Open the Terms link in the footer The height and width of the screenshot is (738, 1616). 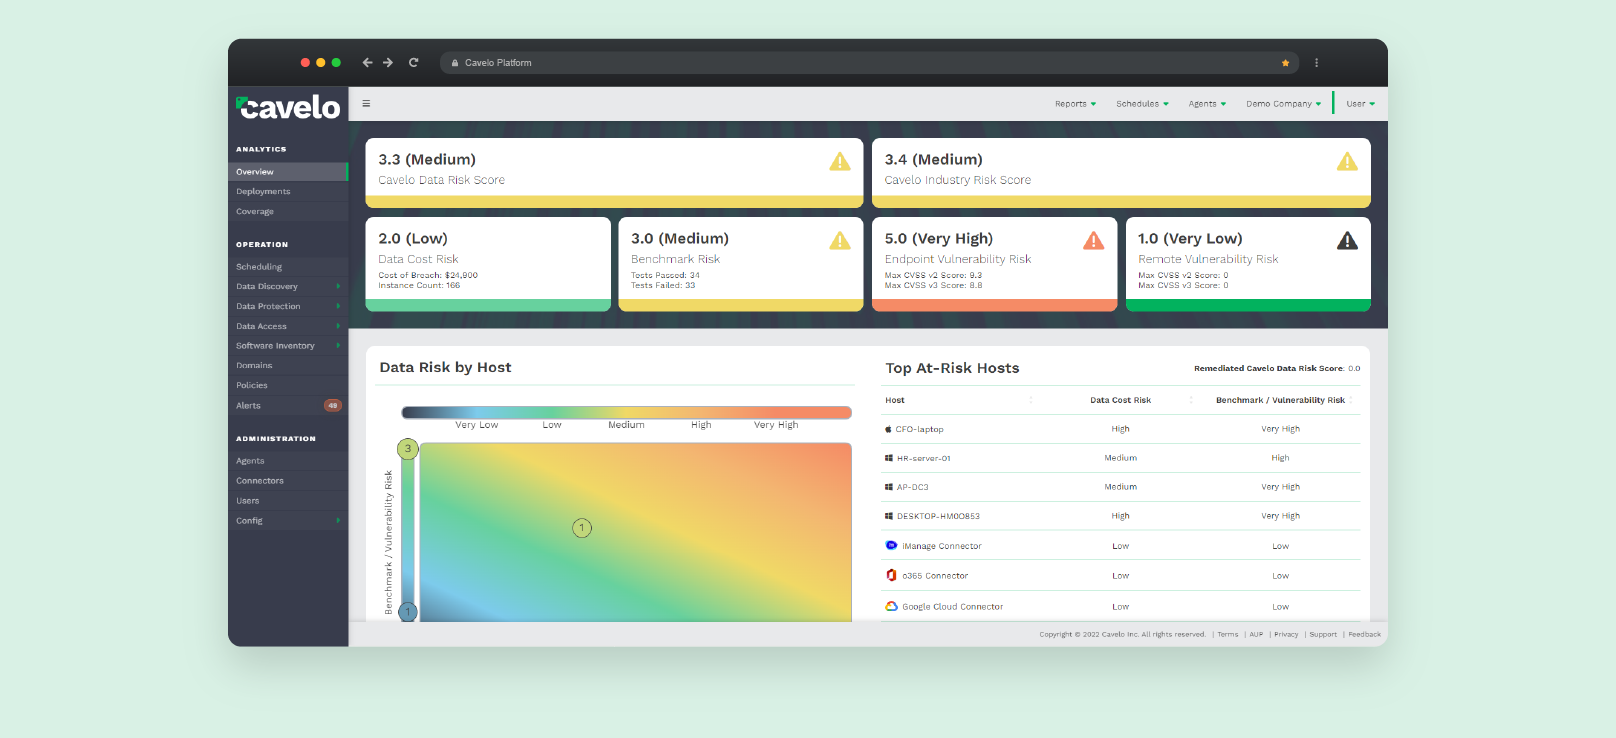pos(1228,634)
